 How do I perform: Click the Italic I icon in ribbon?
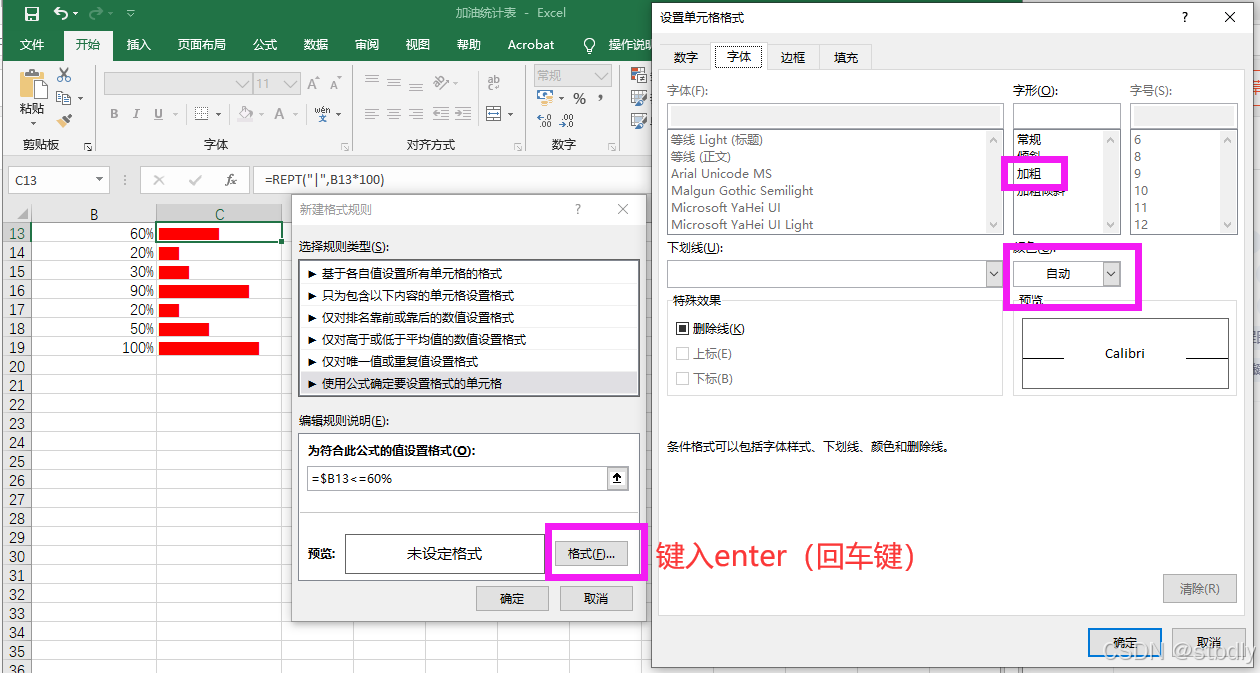pyautogui.click(x=136, y=114)
